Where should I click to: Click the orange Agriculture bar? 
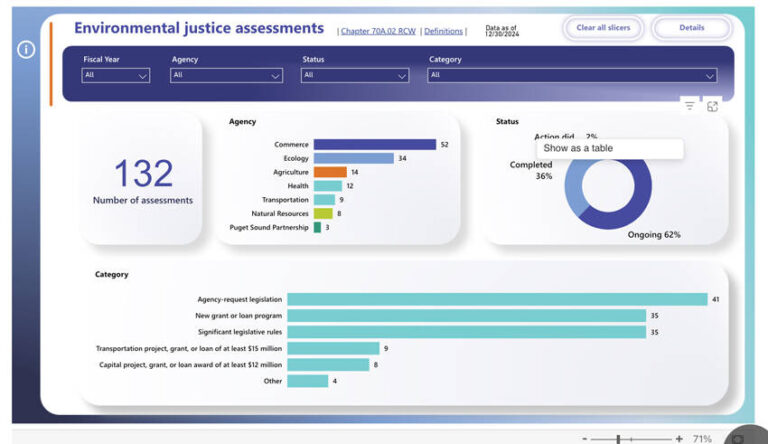click(330, 172)
